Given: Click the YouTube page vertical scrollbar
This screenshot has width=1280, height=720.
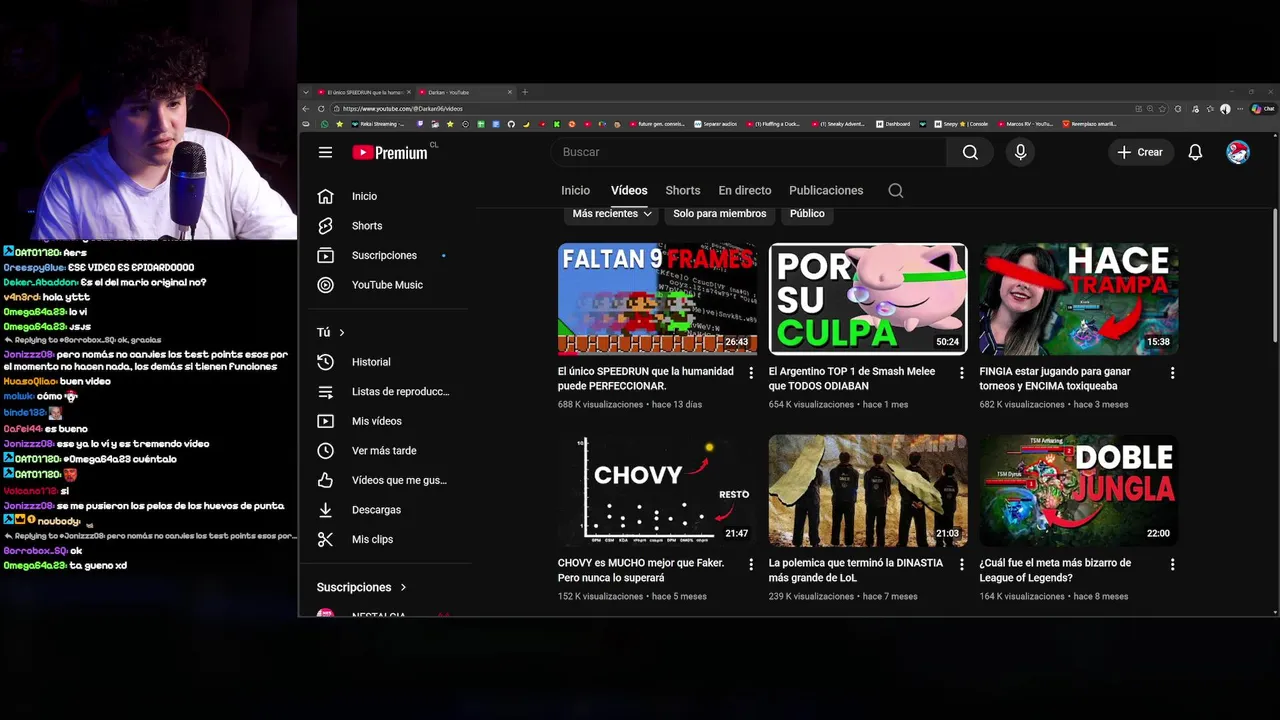Looking at the screenshot, I should point(1275,275).
